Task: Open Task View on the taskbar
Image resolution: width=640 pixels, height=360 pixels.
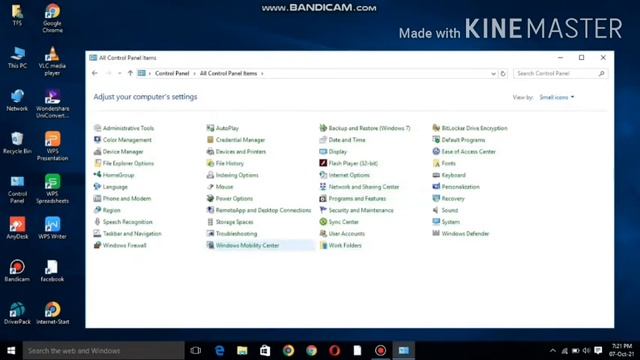Action: (196, 351)
